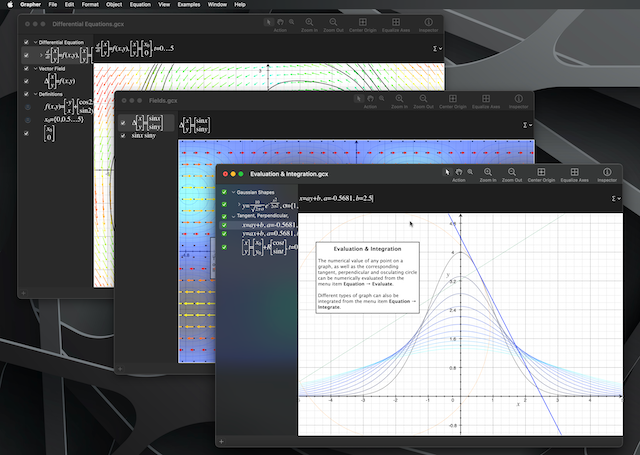The image size is (640, 455).
Task: Select the Evaluation & Integration text box on graph
Action: pyautogui.click(x=367, y=277)
